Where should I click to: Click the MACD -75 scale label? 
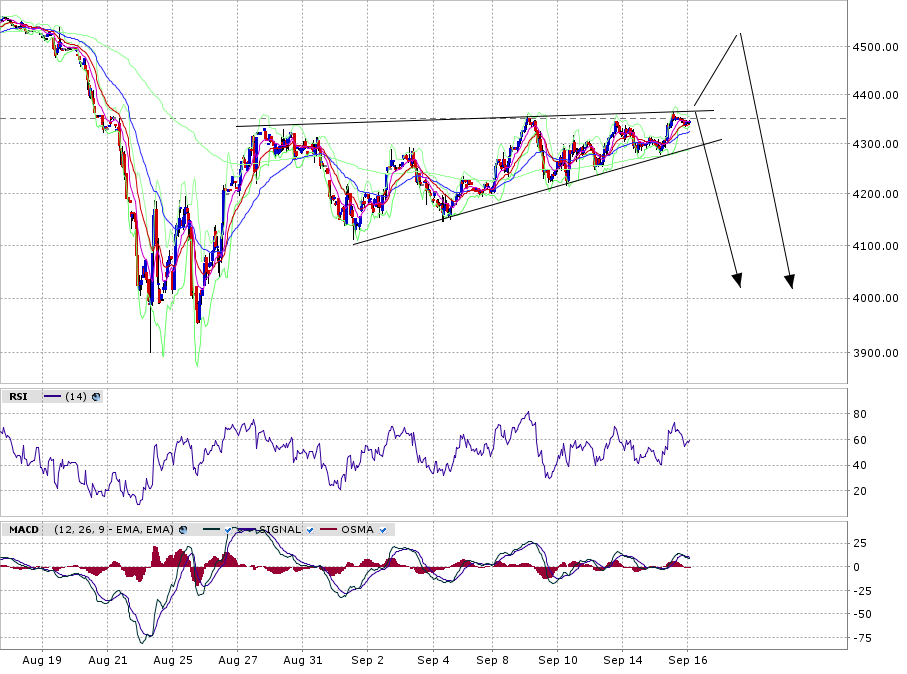pyautogui.click(x=862, y=638)
